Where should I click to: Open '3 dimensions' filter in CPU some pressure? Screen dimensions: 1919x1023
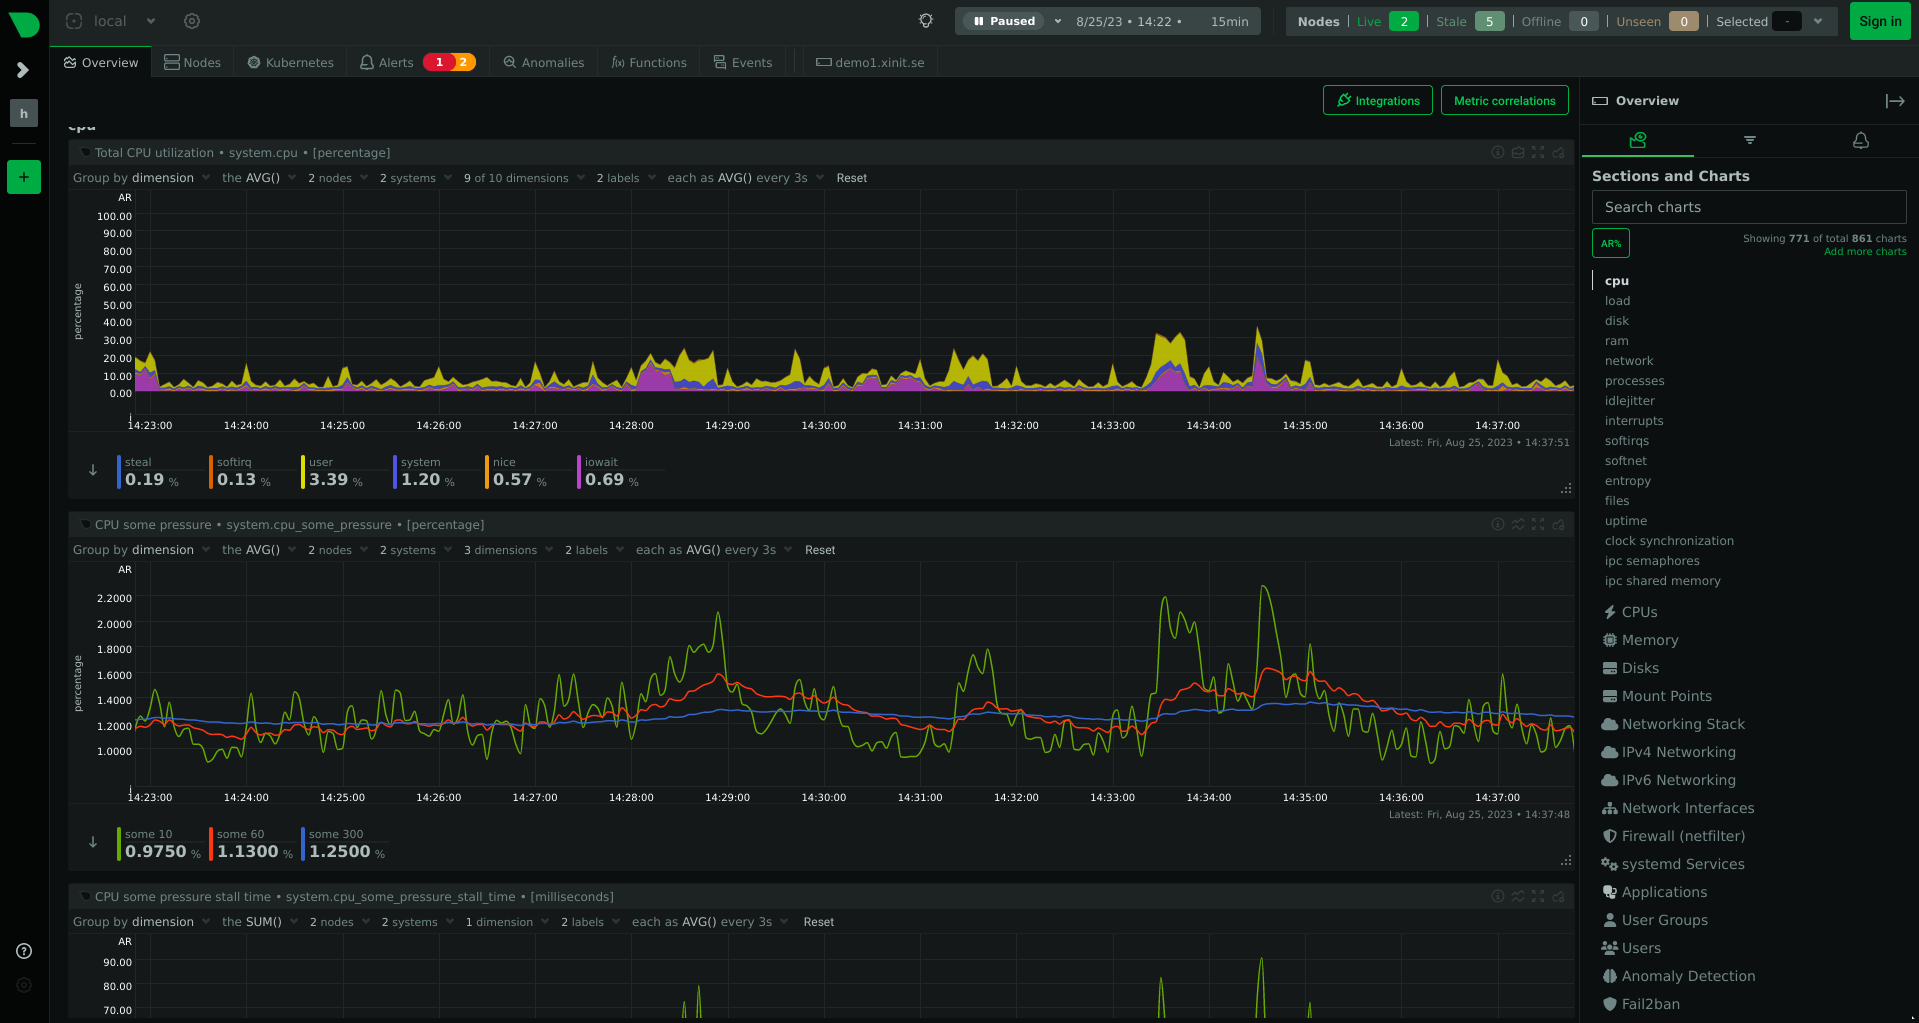point(508,550)
